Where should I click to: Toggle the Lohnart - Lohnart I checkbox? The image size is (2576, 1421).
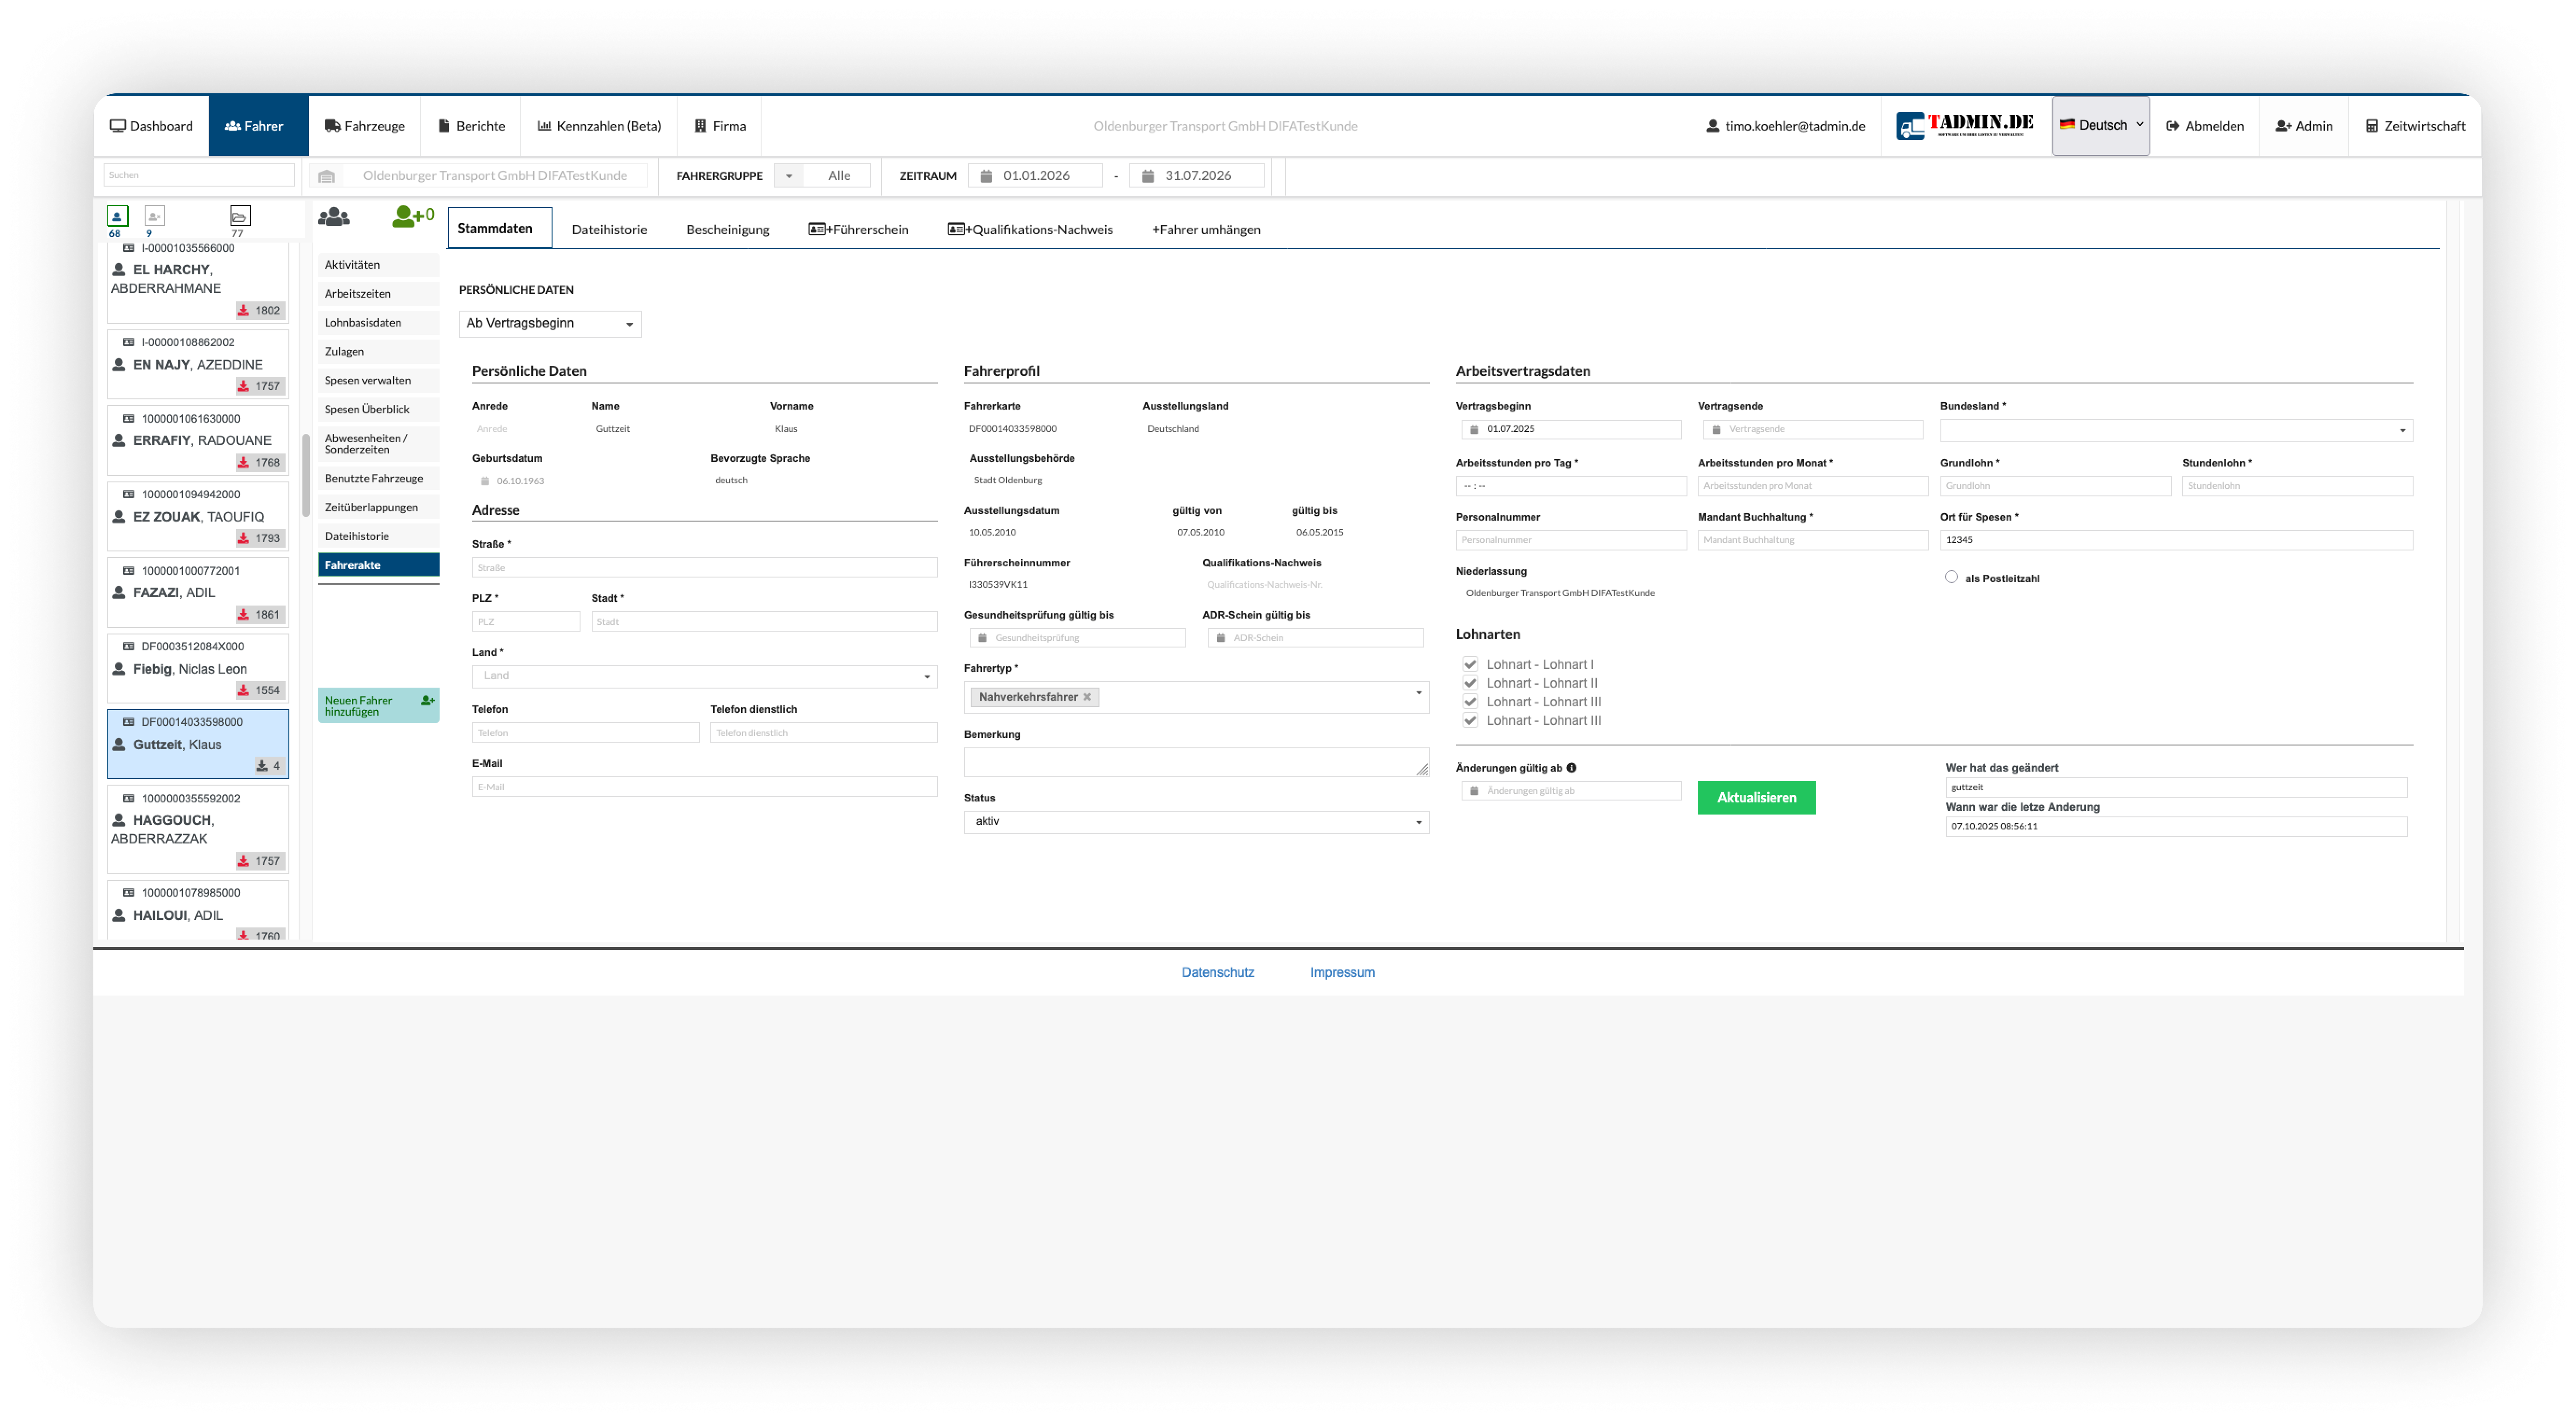point(1470,664)
